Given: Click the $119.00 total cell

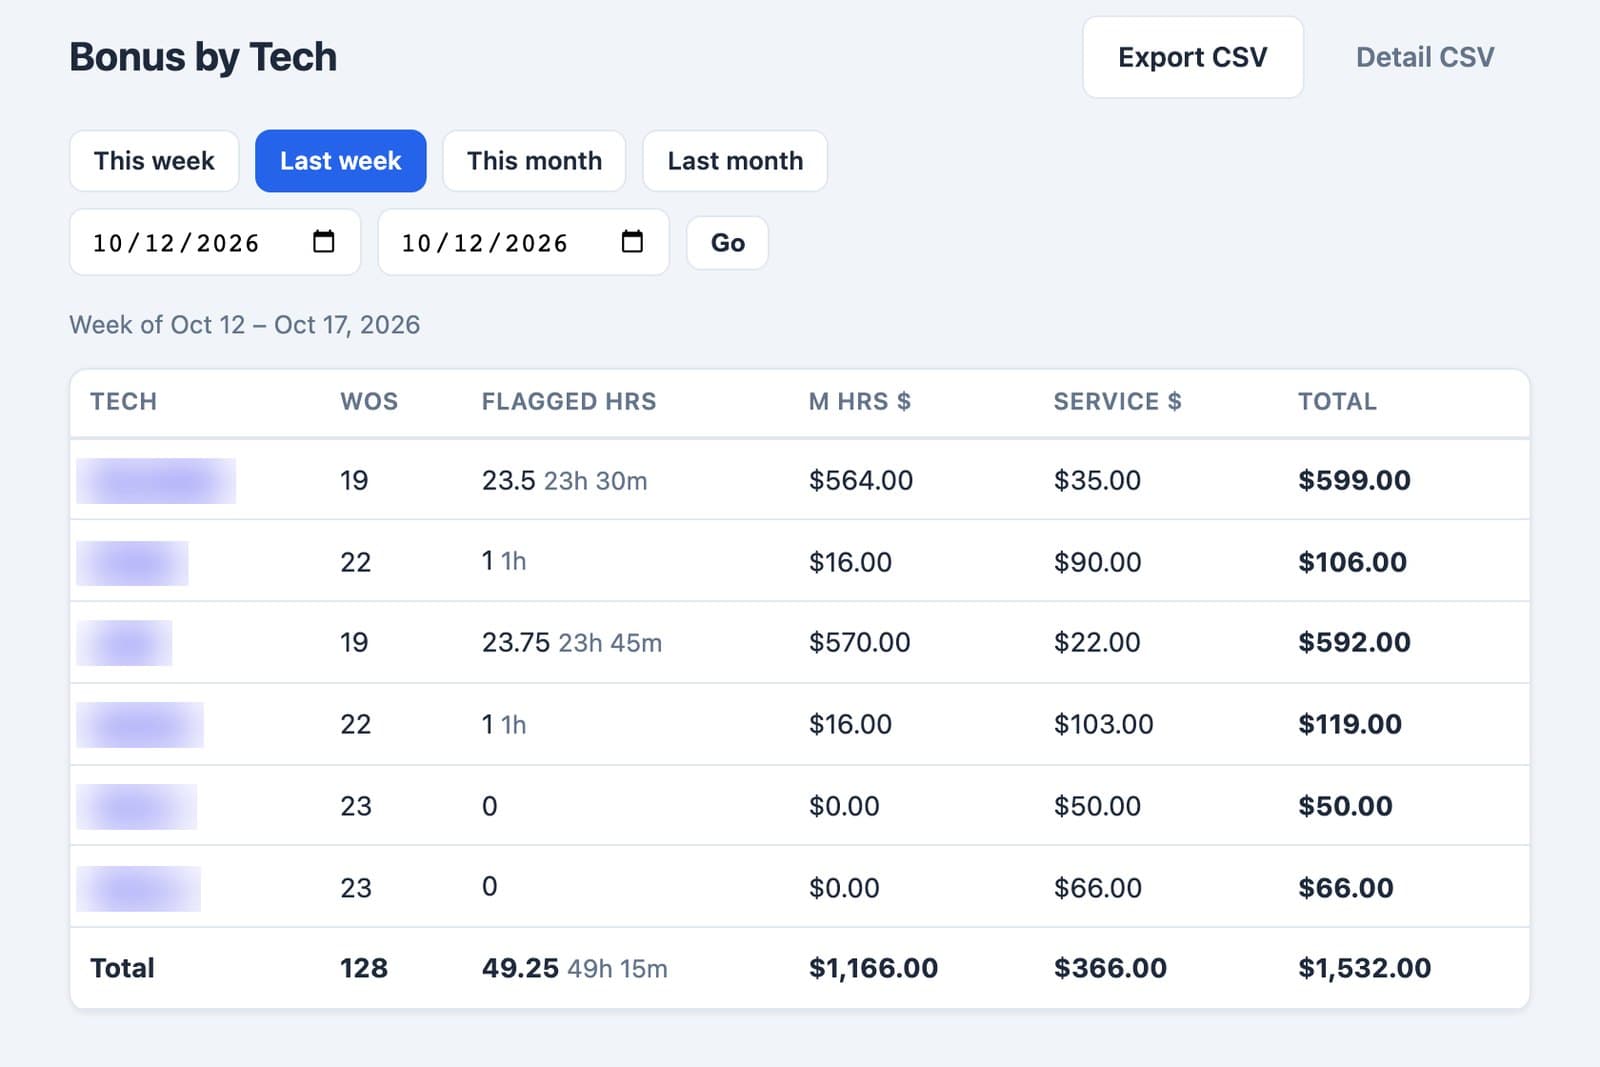Looking at the screenshot, I should 1350,725.
